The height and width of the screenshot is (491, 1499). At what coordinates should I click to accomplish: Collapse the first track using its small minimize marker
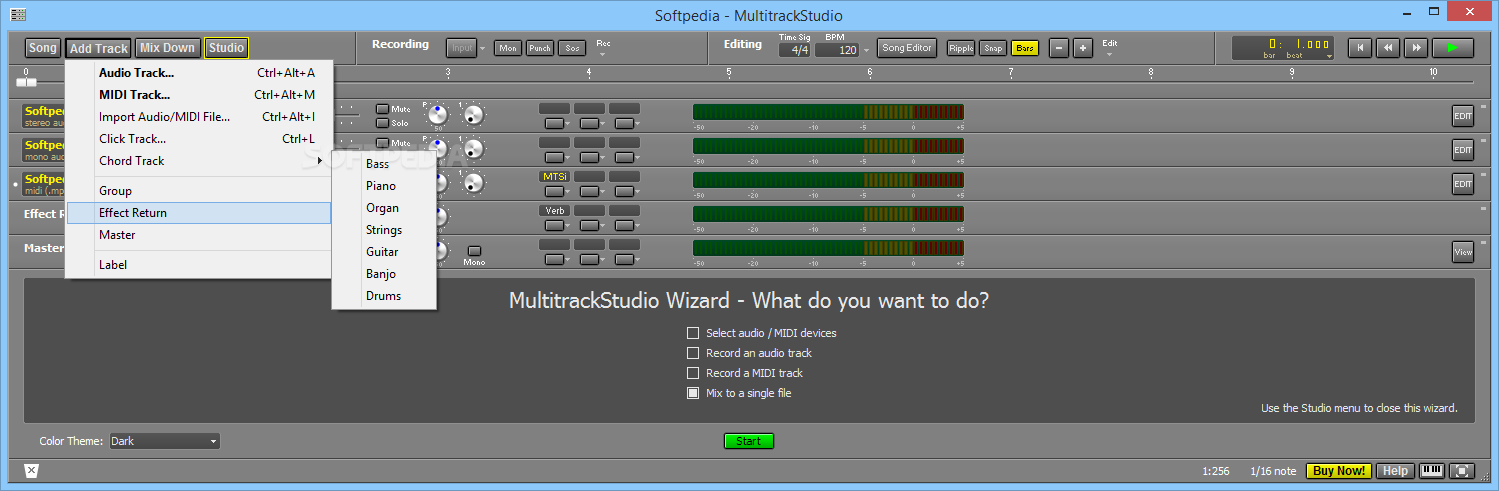pyautogui.click(x=1483, y=105)
